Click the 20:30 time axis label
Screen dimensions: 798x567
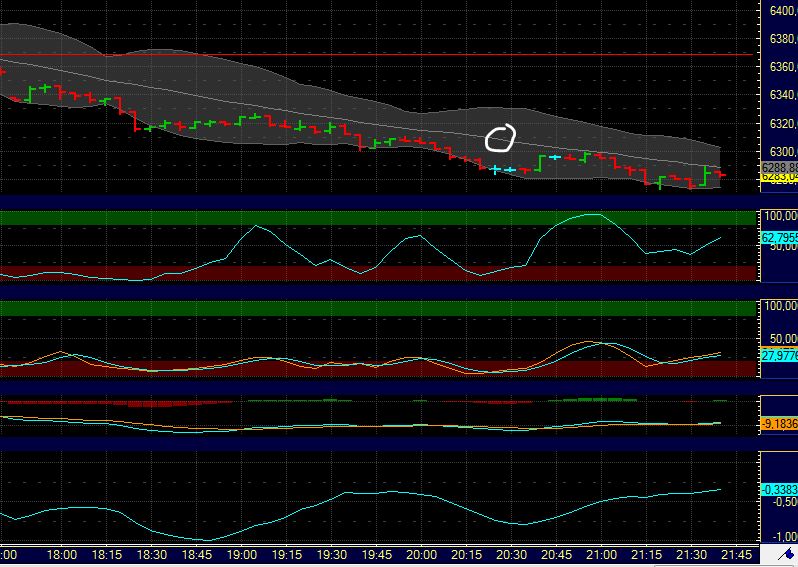click(511, 554)
